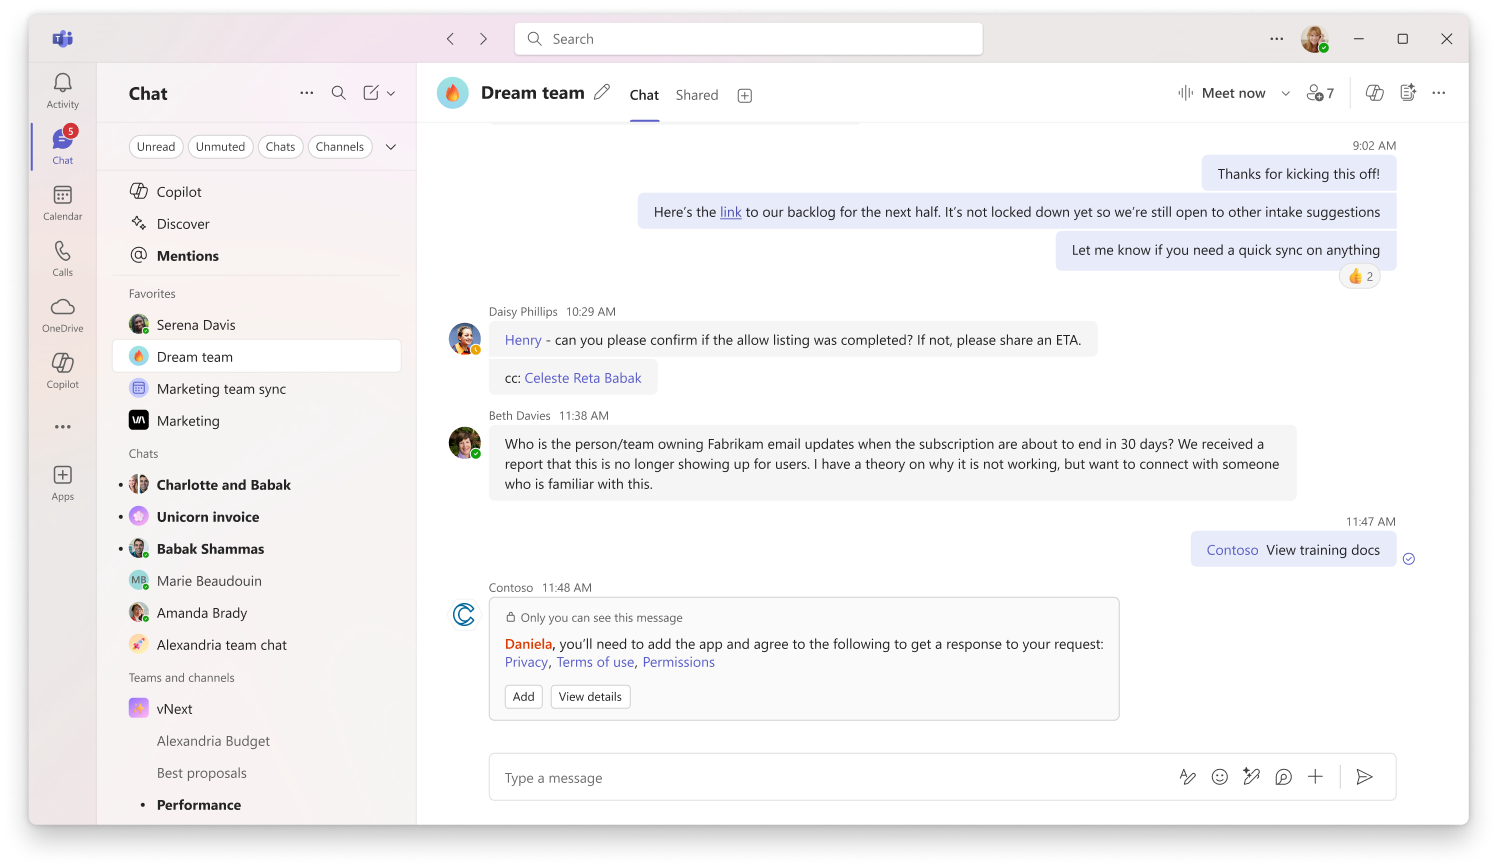This screenshot has width=1498, height=868.
Task: Open more compose actions plus icon
Action: pos(1316,777)
